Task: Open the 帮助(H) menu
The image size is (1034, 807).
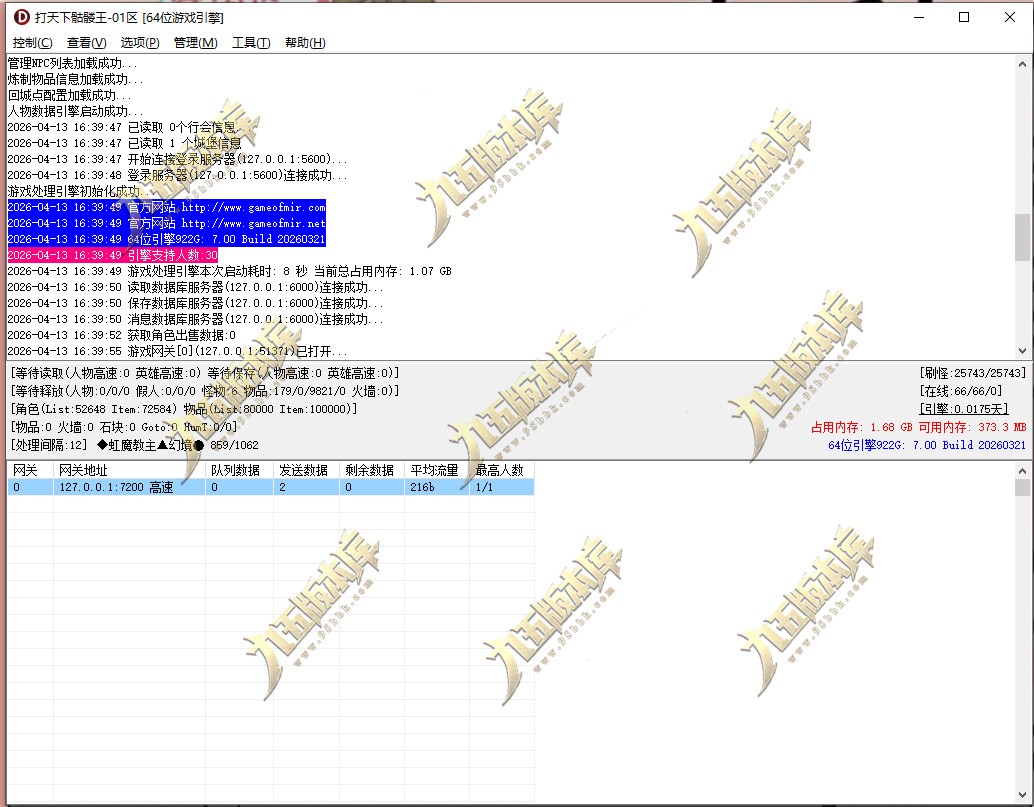Action: click(x=305, y=43)
